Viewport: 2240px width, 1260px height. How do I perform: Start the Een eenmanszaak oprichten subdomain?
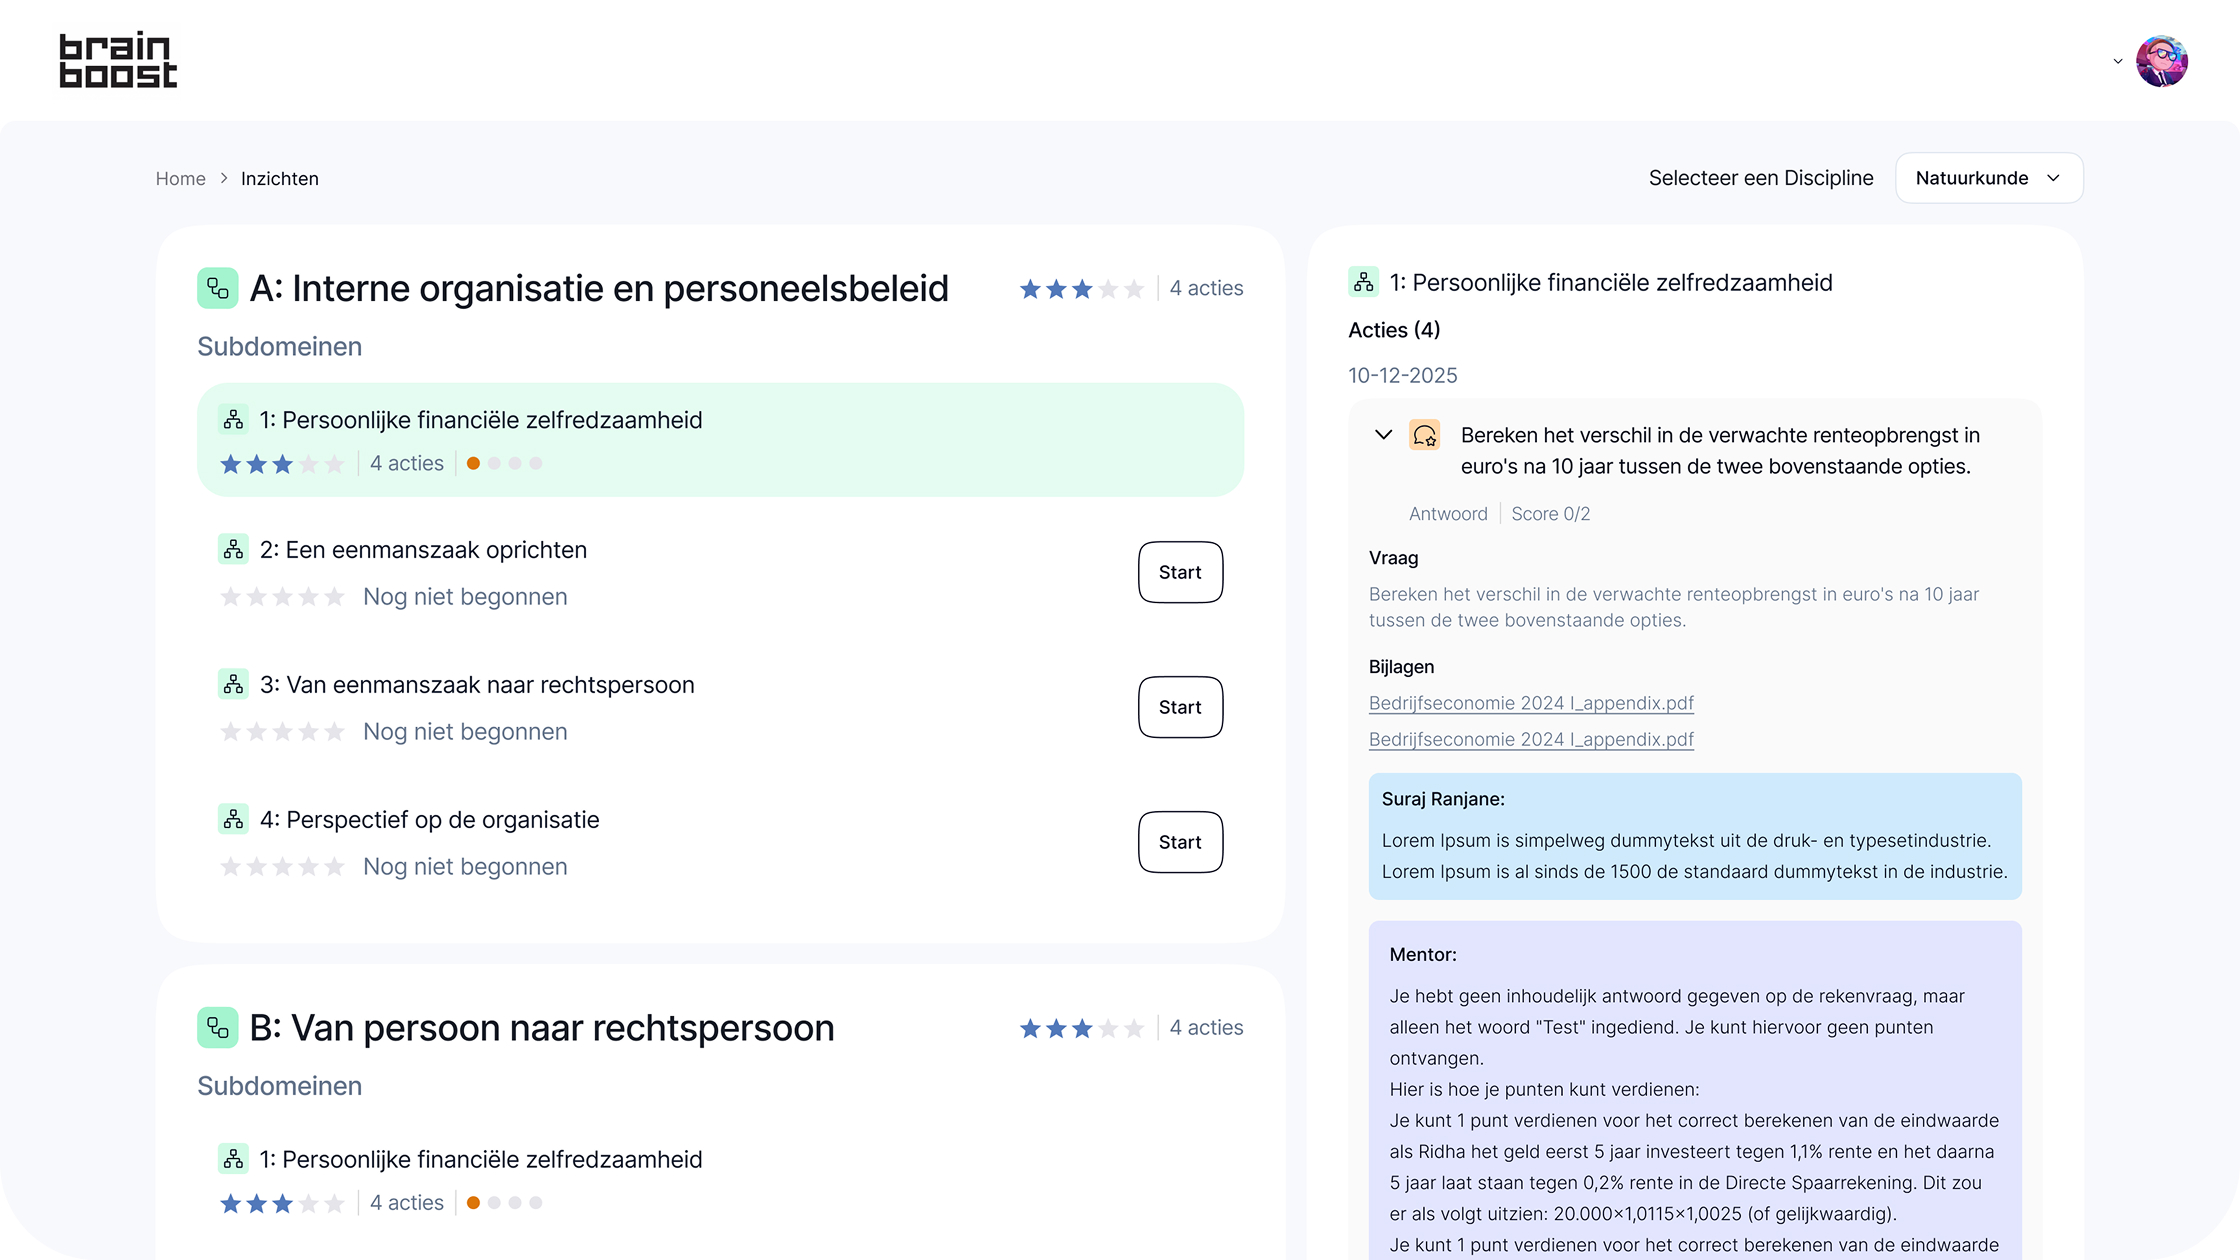(x=1180, y=572)
